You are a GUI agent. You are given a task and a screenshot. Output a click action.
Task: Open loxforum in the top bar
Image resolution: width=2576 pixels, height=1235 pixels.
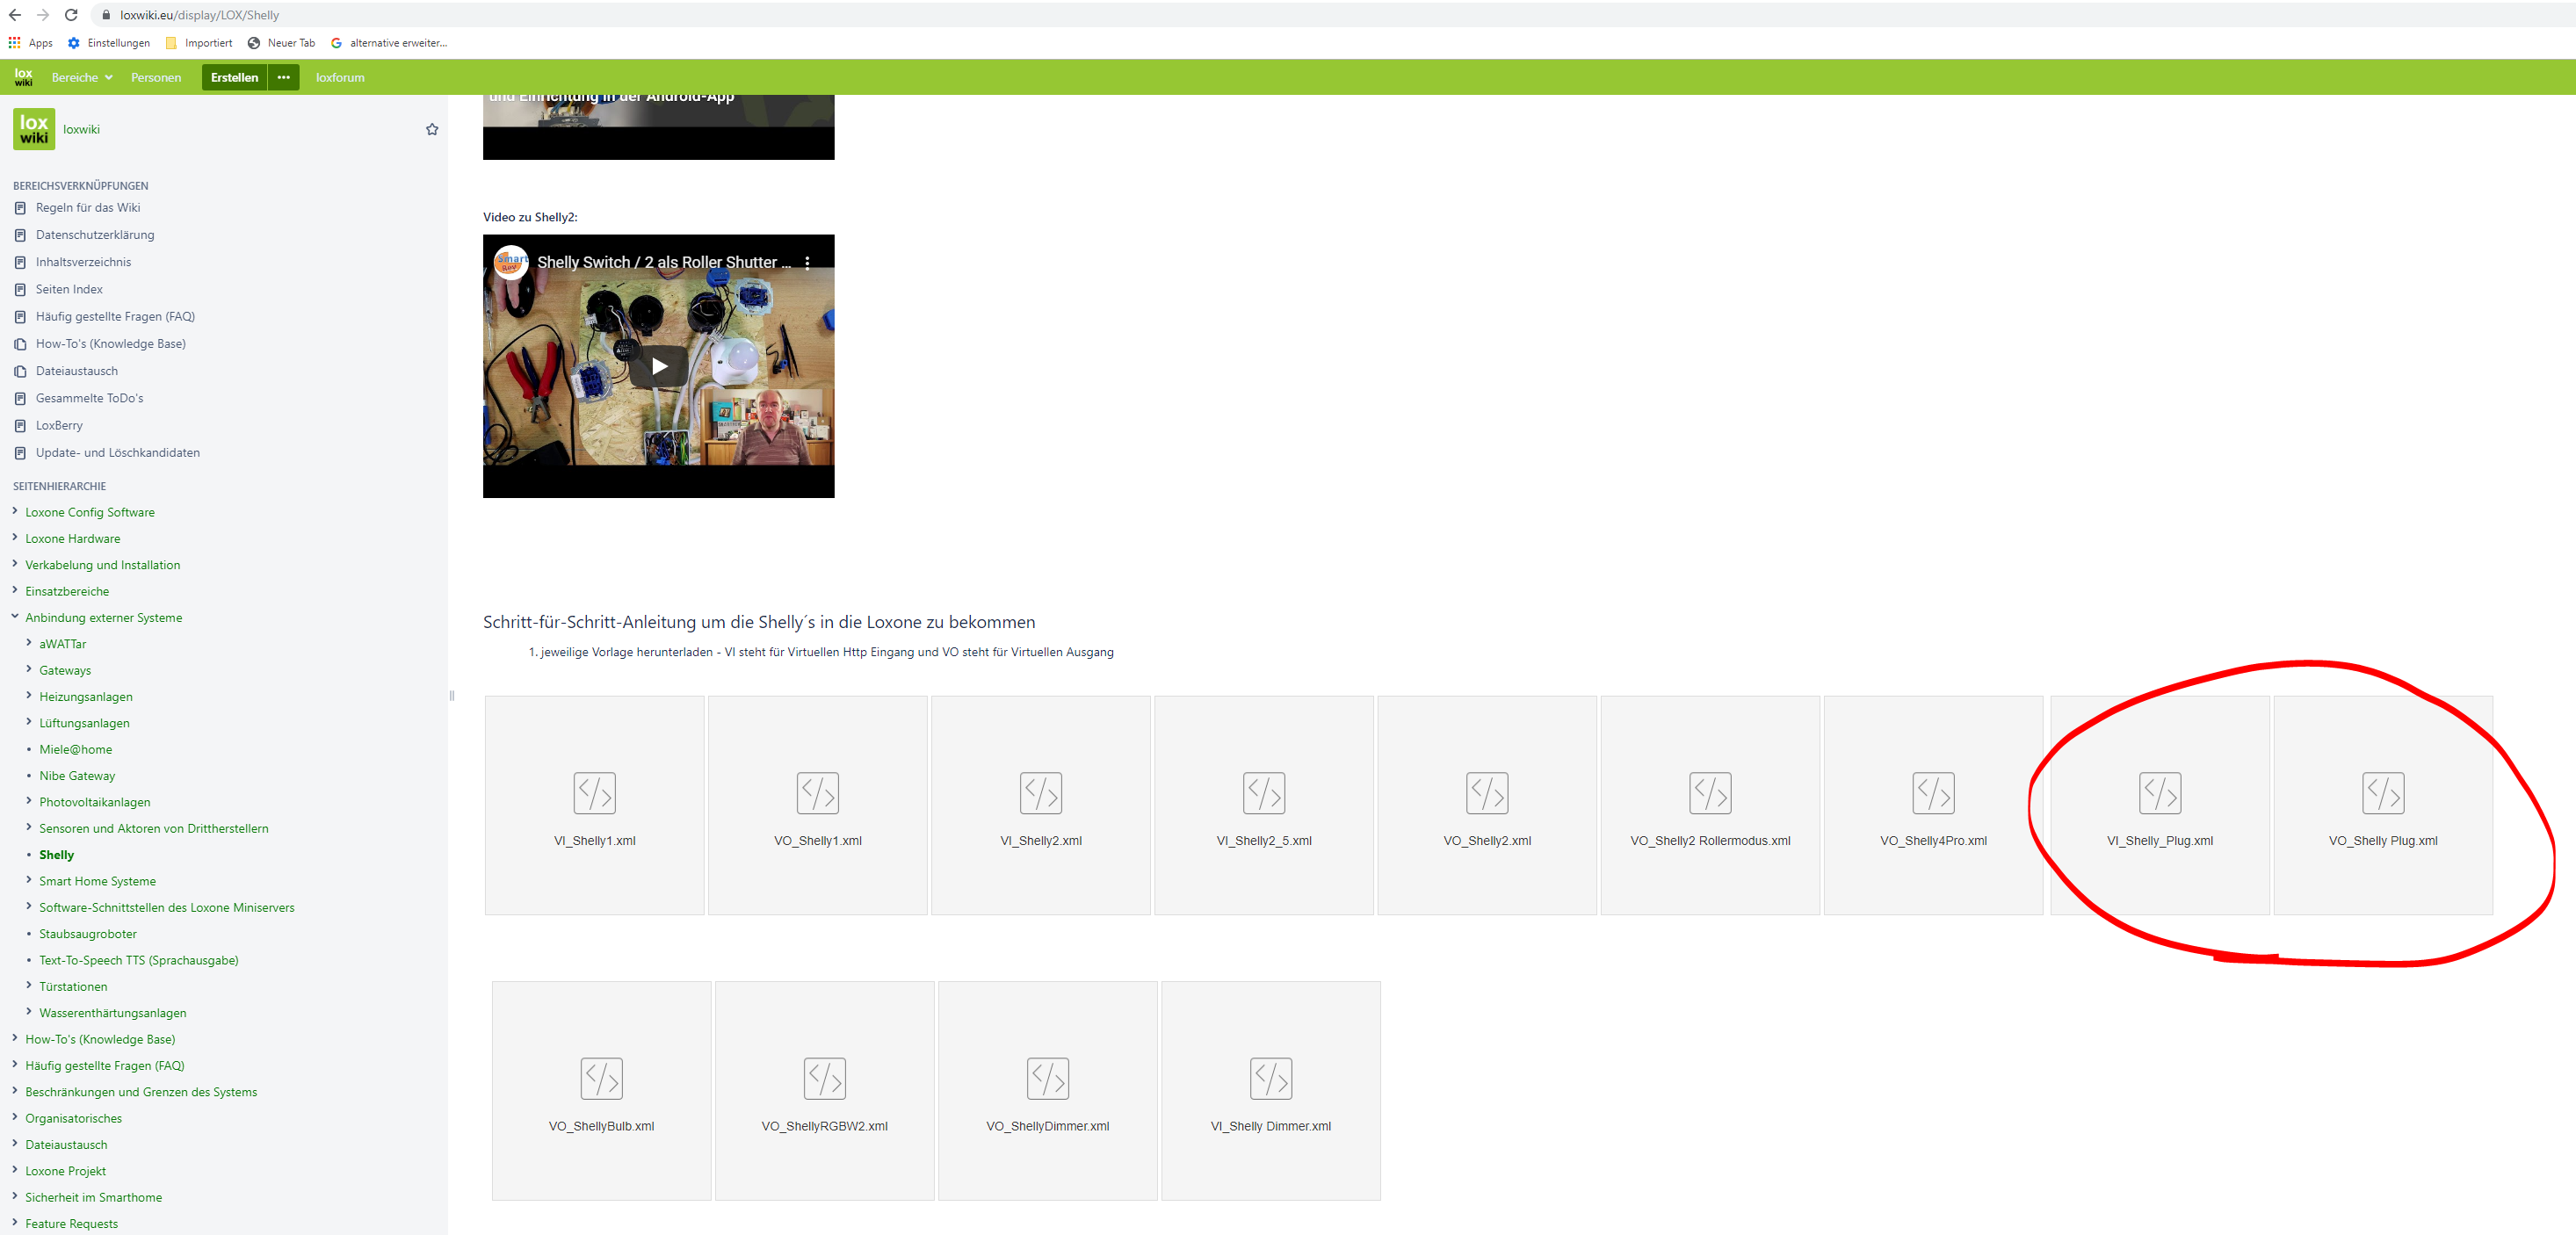[340, 77]
